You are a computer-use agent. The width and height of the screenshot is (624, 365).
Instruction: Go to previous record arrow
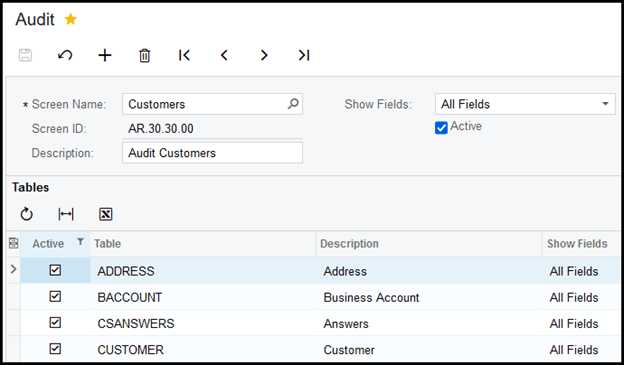[x=224, y=55]
